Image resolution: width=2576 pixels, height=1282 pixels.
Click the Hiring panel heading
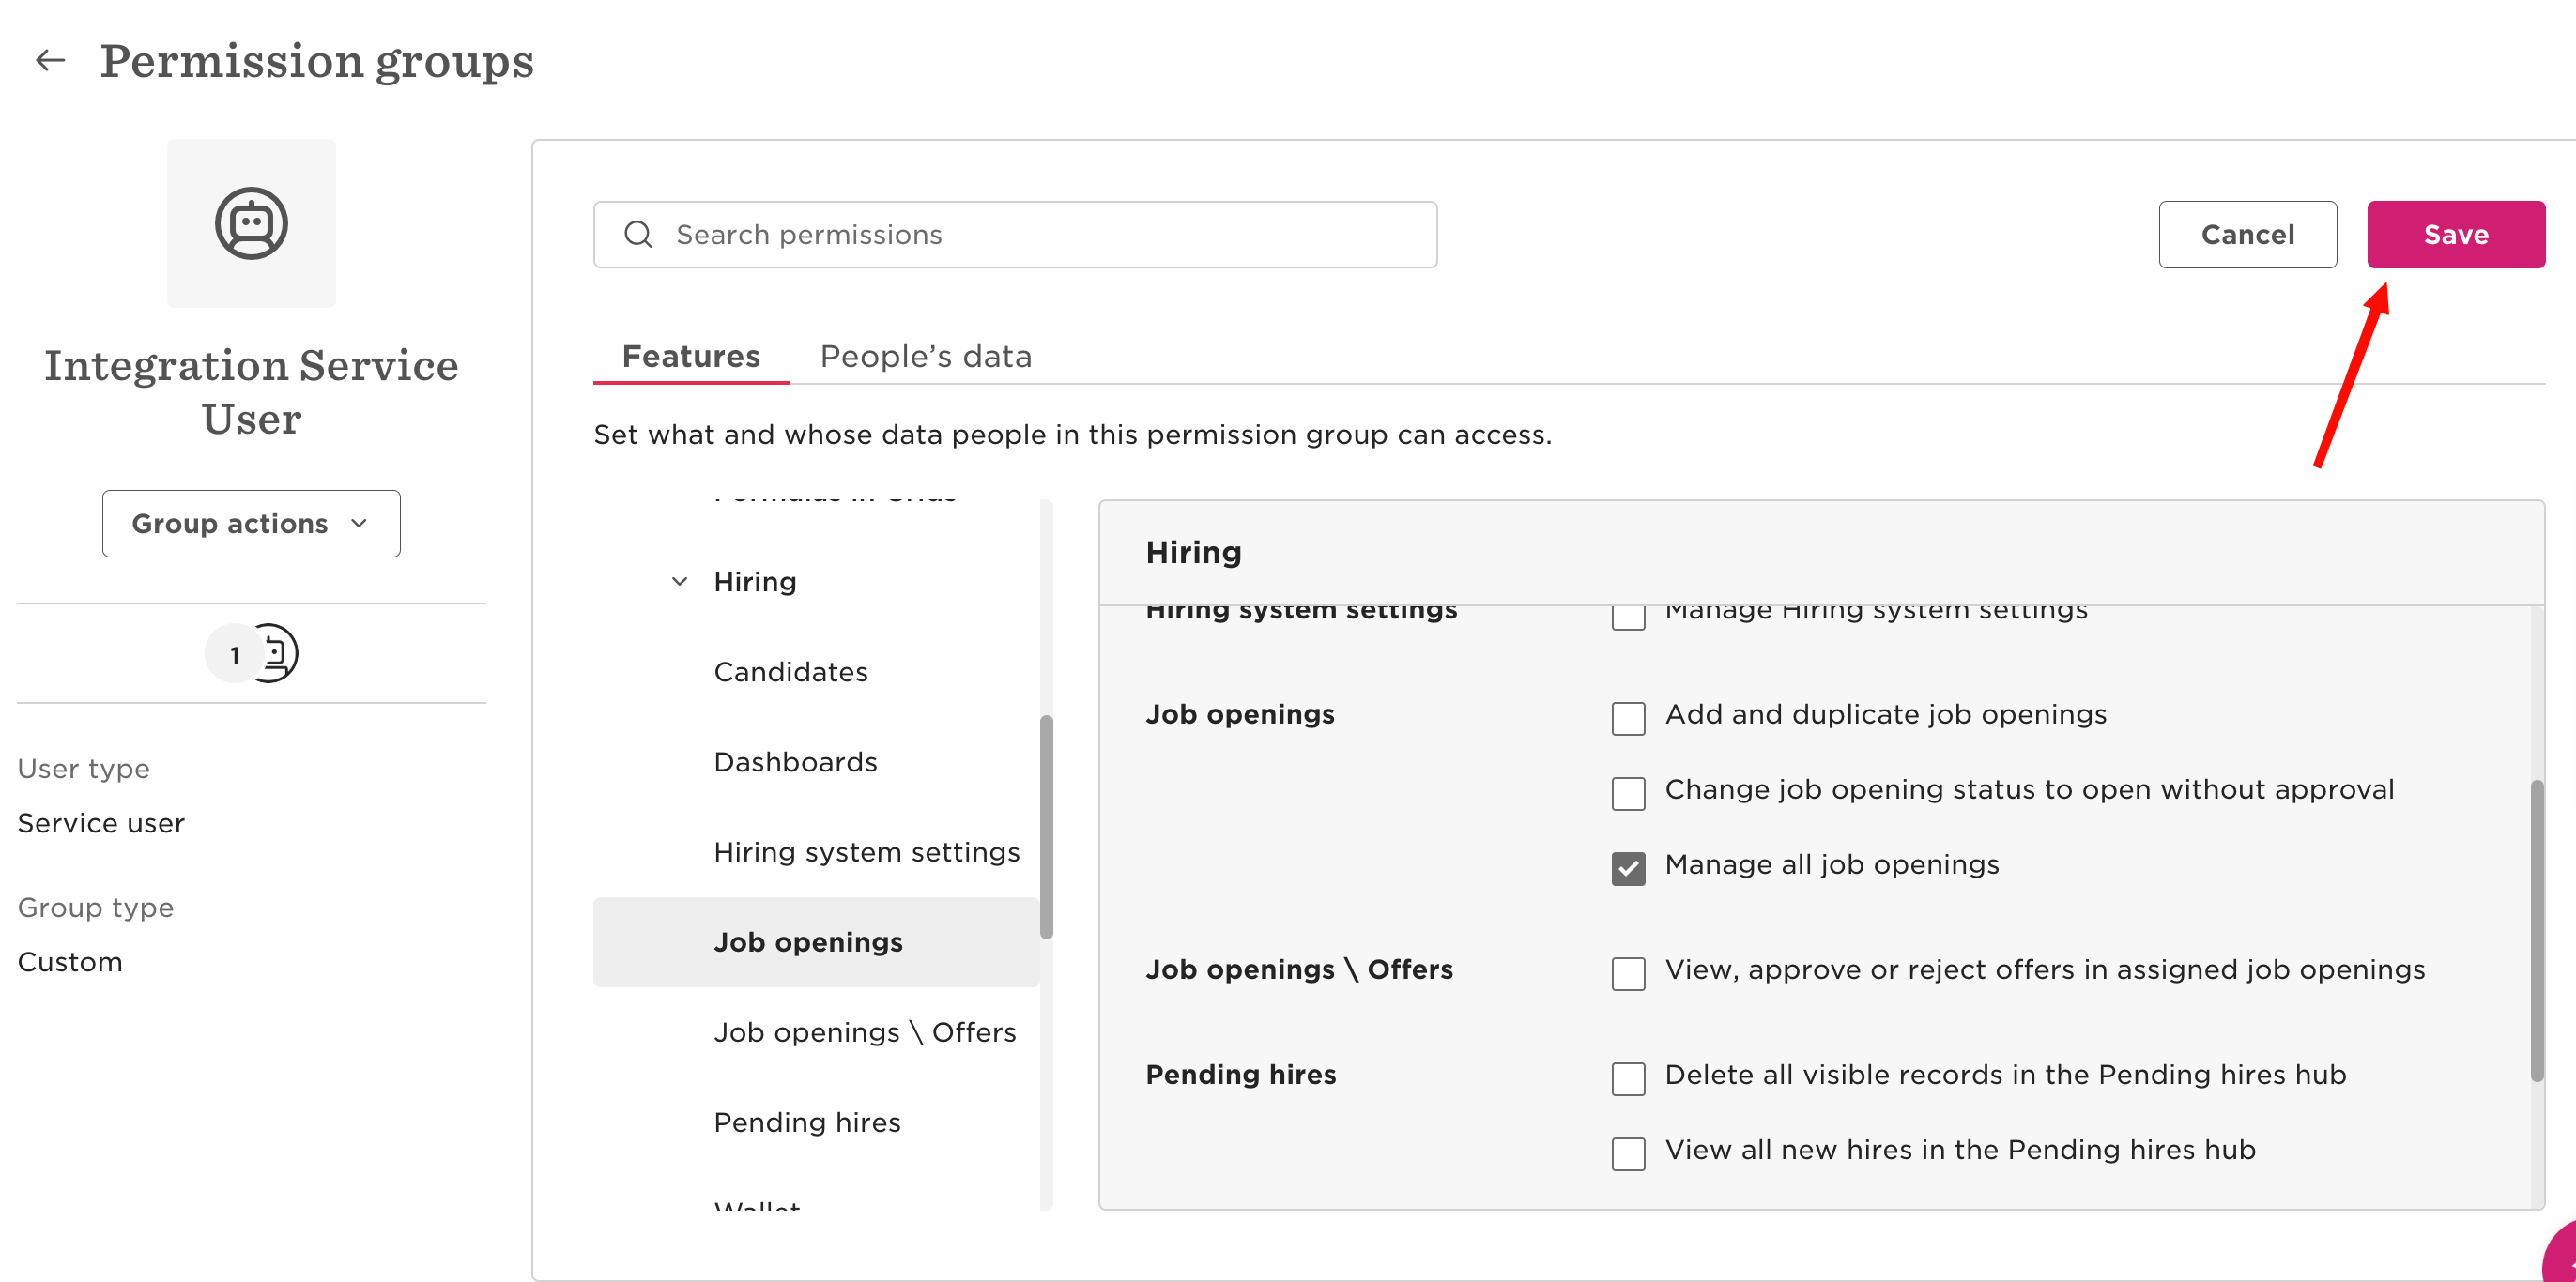point(1193,552)
